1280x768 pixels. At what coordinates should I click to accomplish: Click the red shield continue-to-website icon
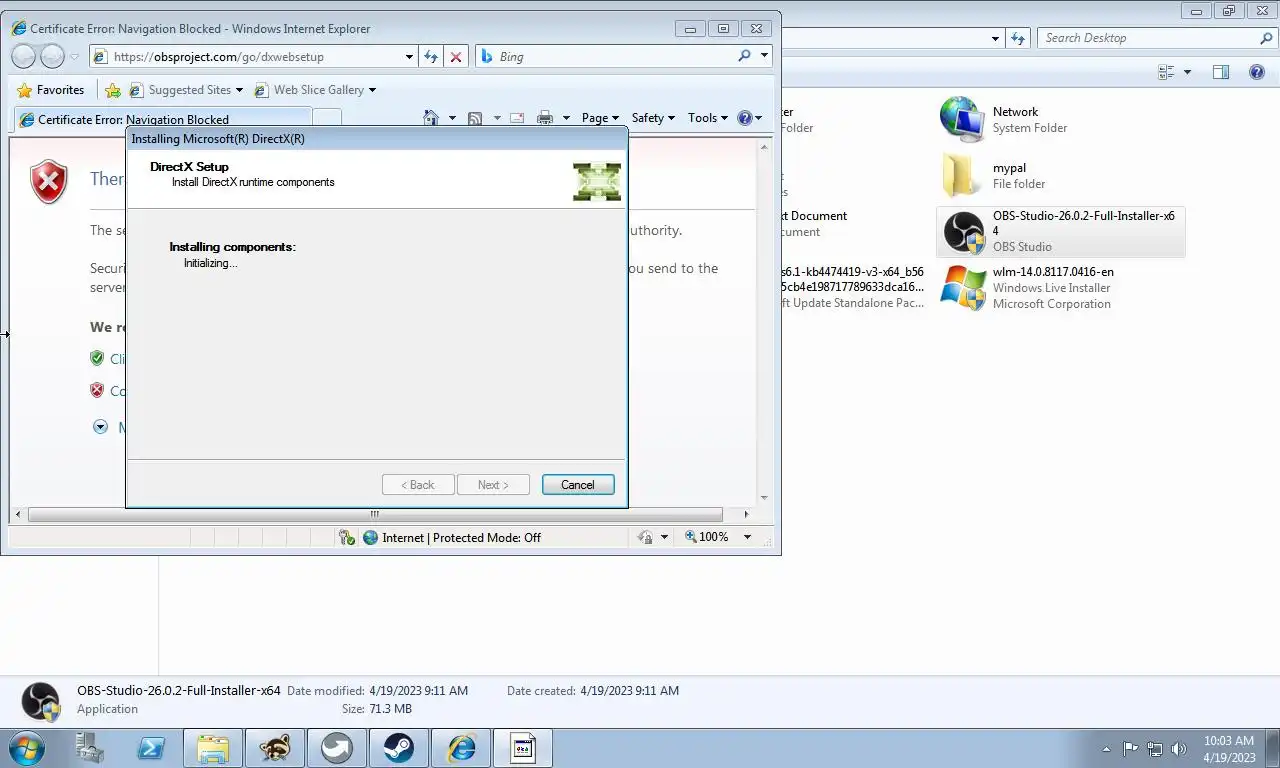click(x=97, y=391)
